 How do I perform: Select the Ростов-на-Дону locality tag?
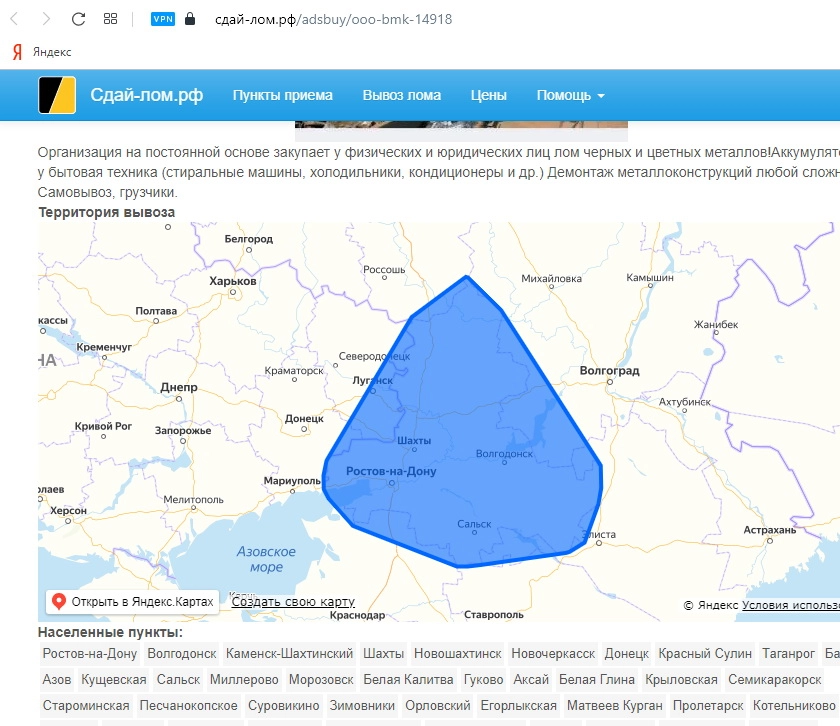[x=90, y=654]
